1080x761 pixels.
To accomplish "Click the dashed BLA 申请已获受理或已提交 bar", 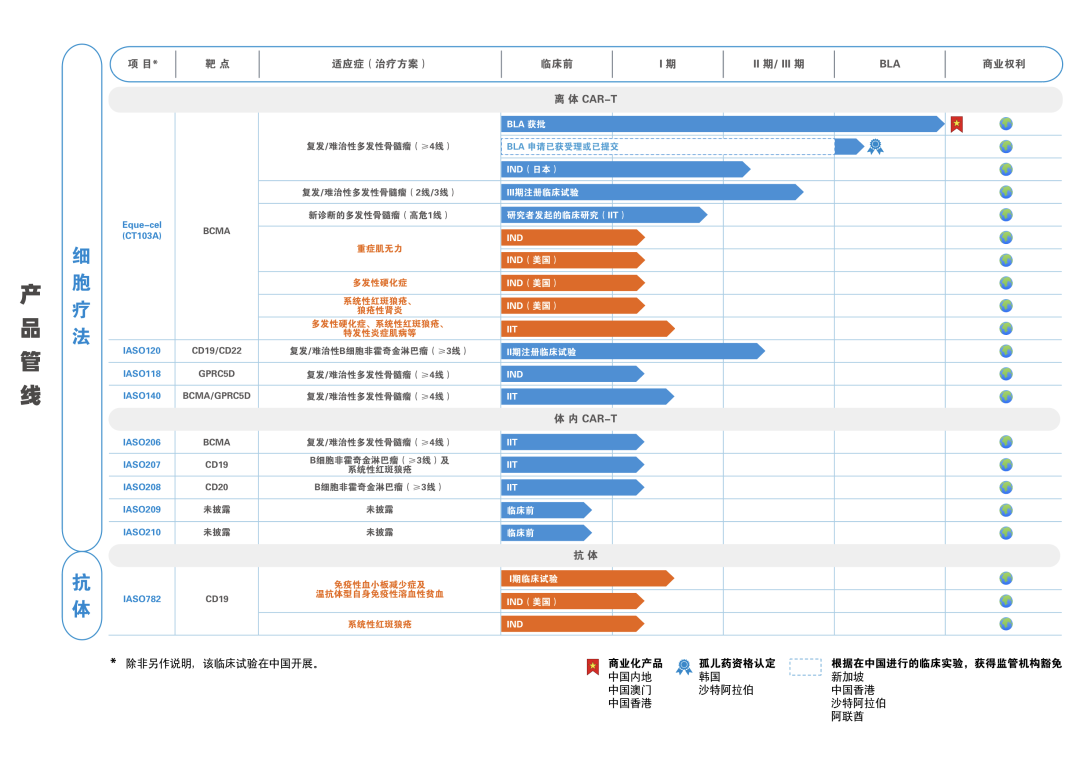I will point(668,147).
